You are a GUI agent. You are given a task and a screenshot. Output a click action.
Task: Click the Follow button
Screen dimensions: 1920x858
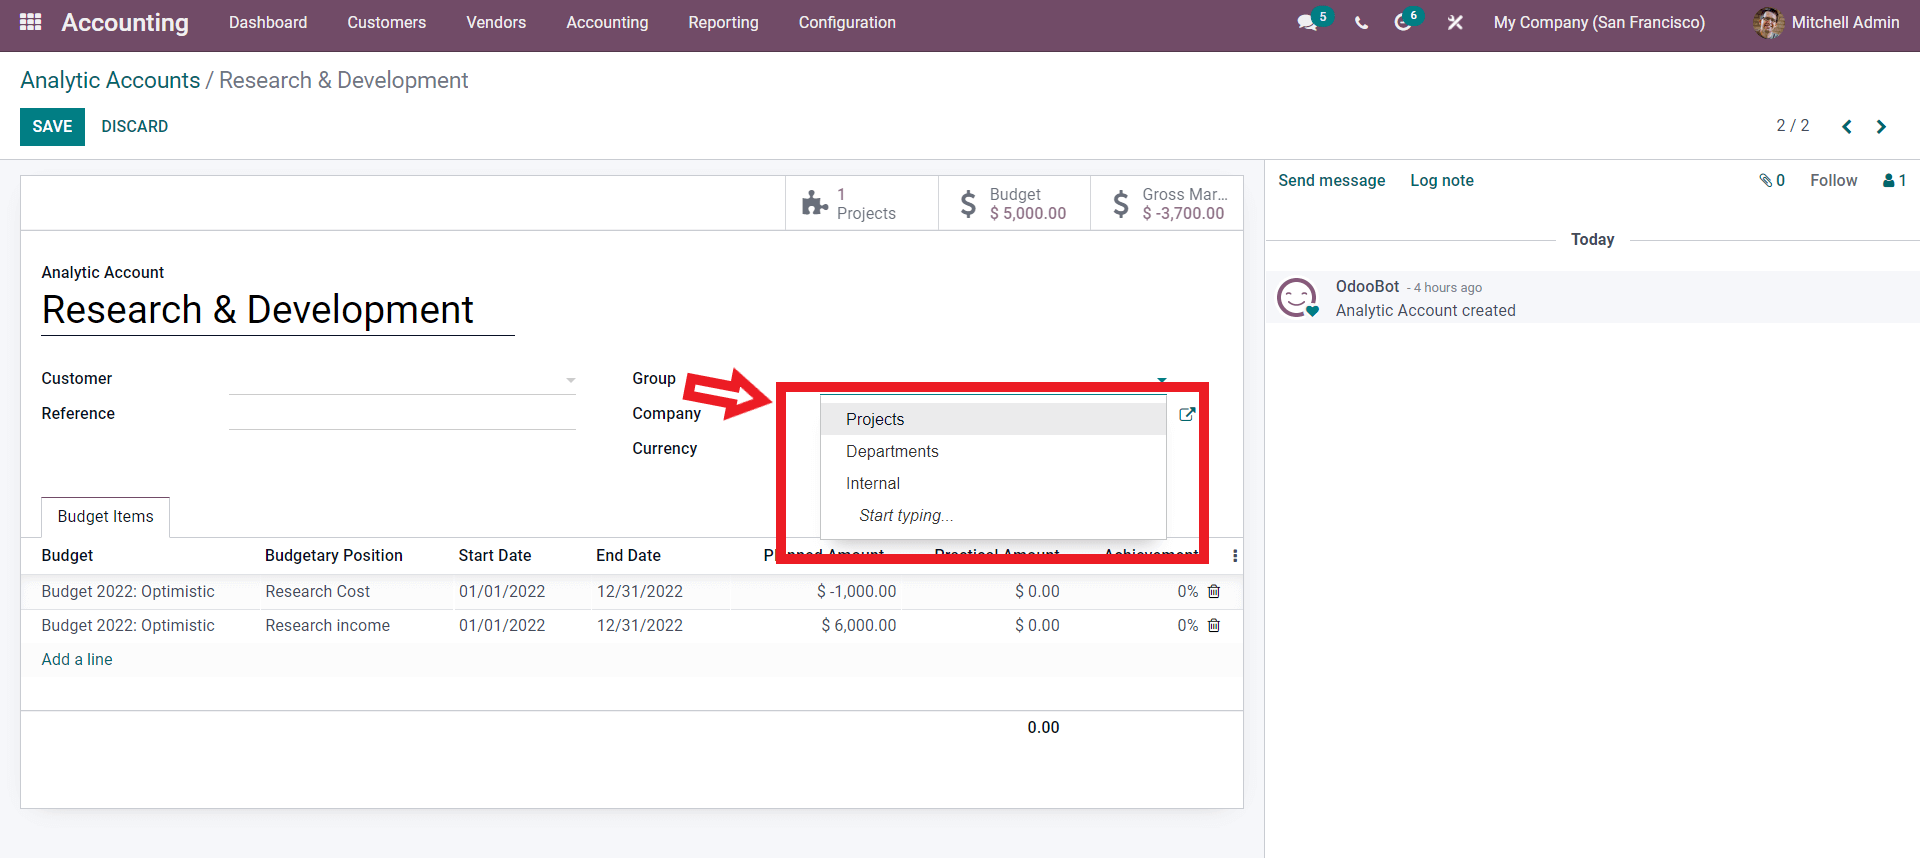(x=1833, y=180)
